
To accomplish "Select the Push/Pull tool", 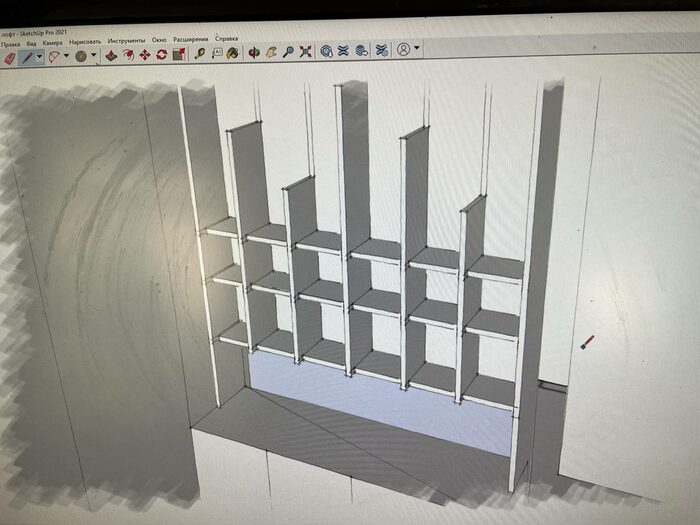I will tap(110, 55).
